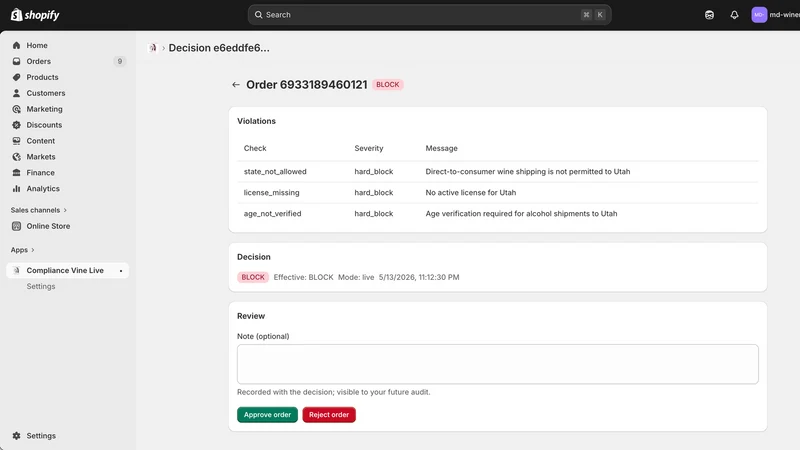Click the Content icon in sidebar
The height and width of the screenshot is (450, 800).
(16, 141)
